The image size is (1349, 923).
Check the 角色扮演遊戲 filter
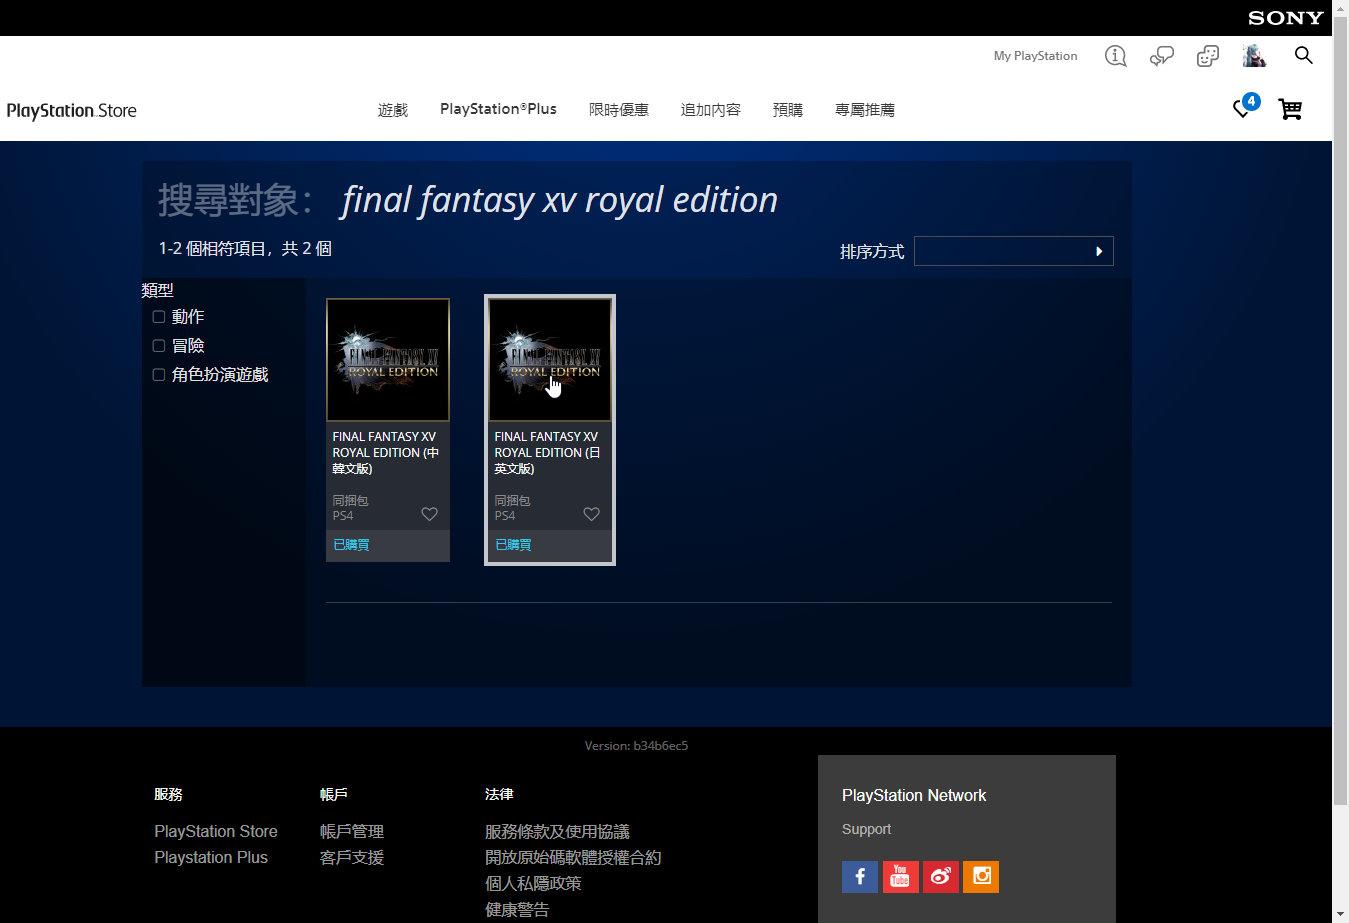click(x=159, y=375)
